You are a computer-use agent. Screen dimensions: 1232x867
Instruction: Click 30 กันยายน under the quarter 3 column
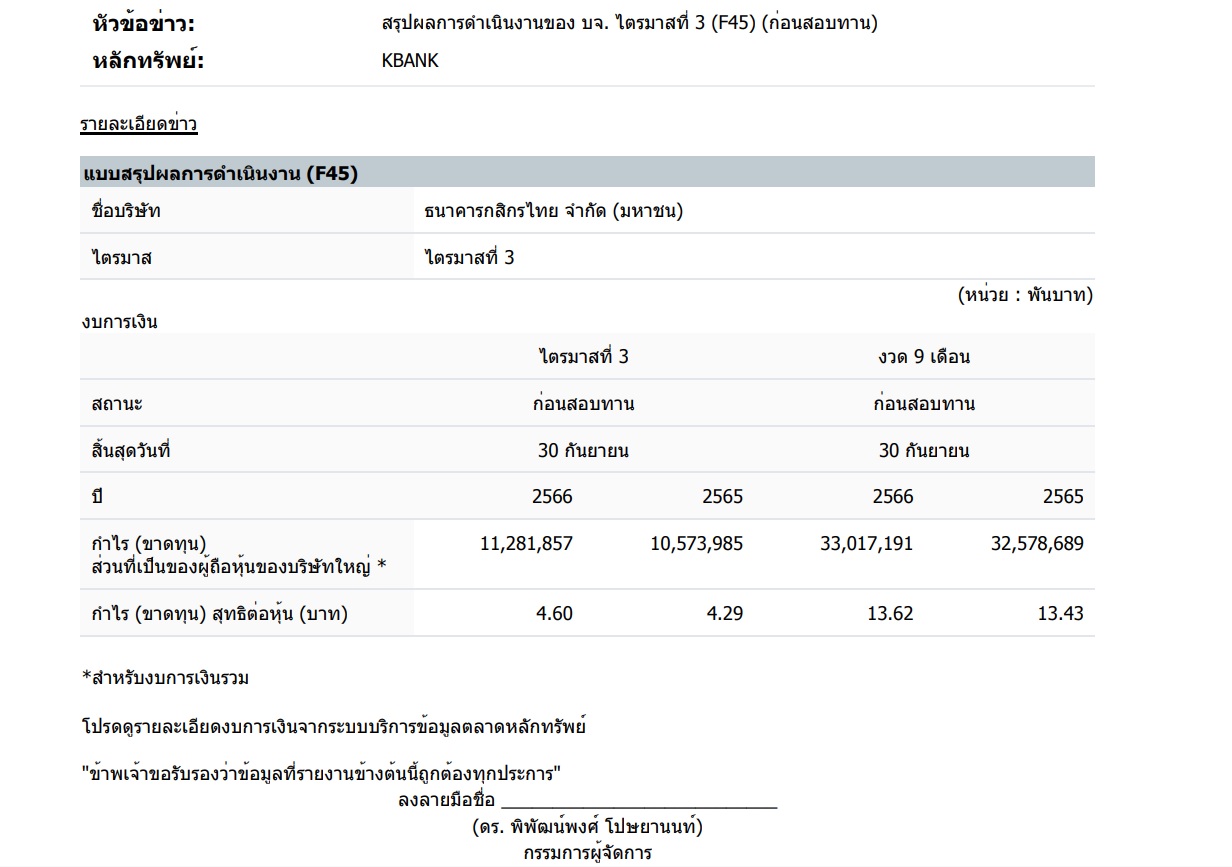click(x=584, y=450)
